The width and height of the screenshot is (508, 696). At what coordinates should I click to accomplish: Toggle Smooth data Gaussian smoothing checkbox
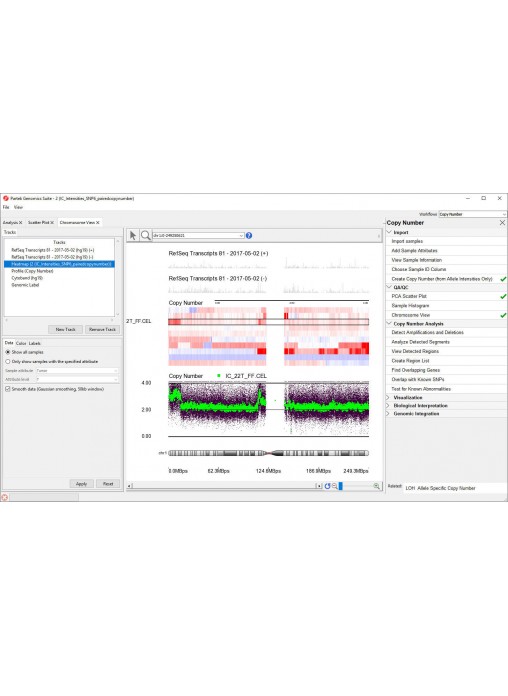pyautogui.click(x=8, y=389)
